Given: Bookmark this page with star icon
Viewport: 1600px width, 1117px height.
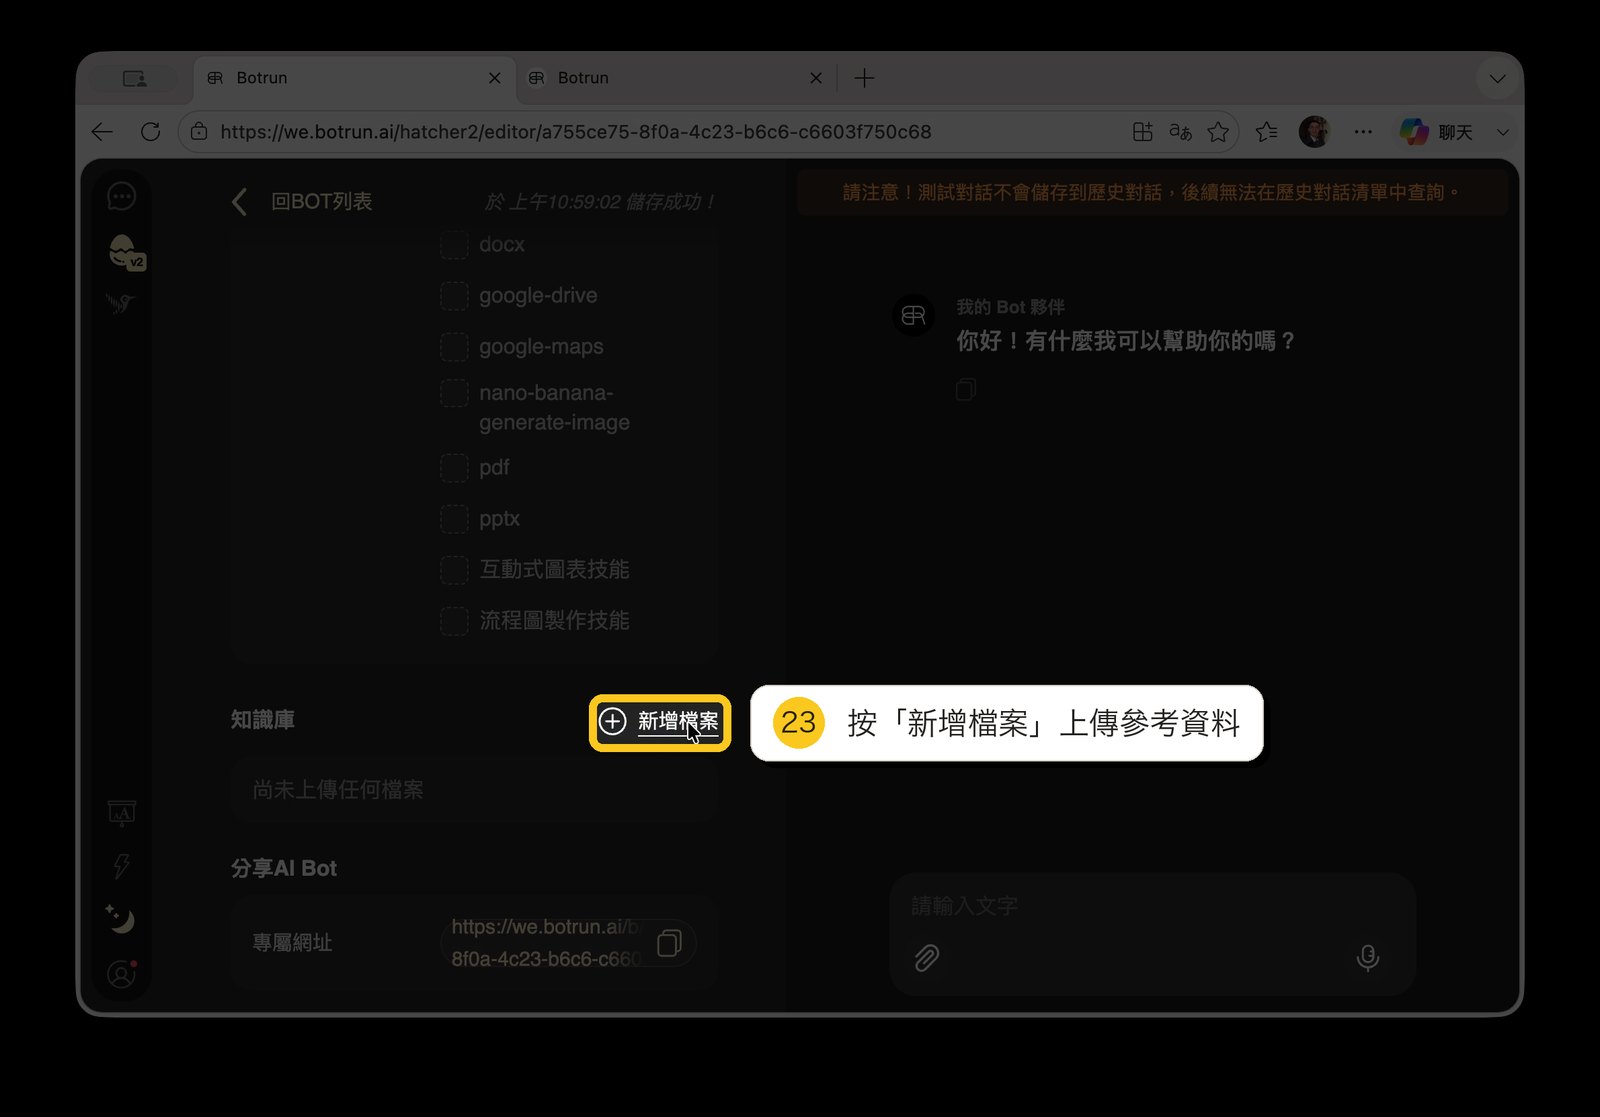Looking at the screenshot, I should [1218, 132].
